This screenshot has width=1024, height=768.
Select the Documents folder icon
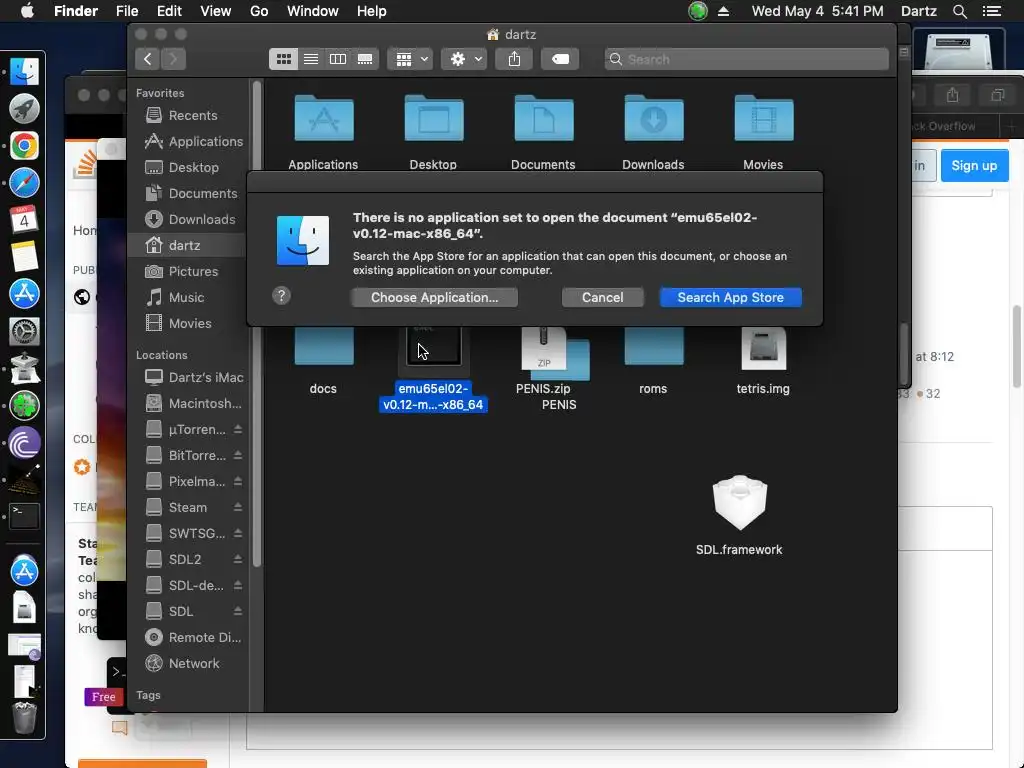(x=543, y=119)
